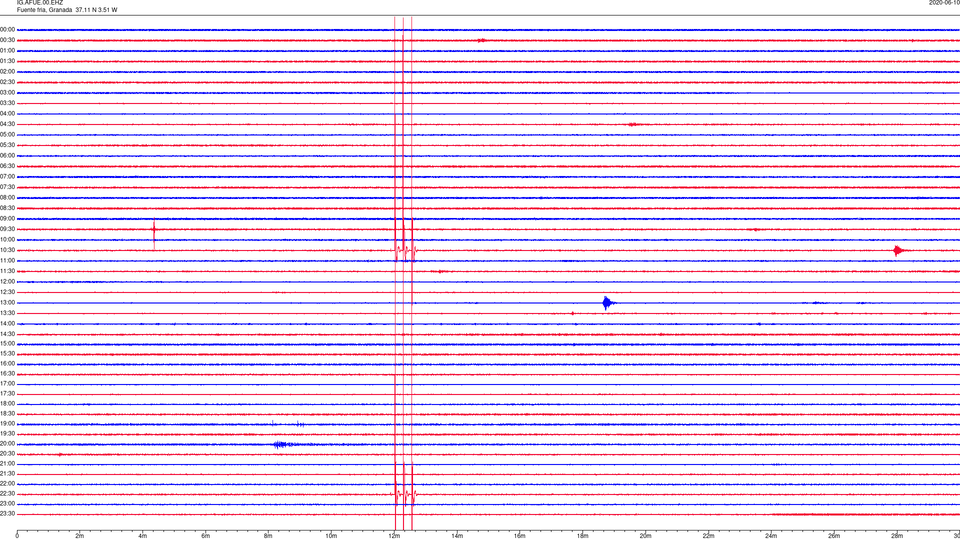Select the 26m x-axis label

point(834,536)
